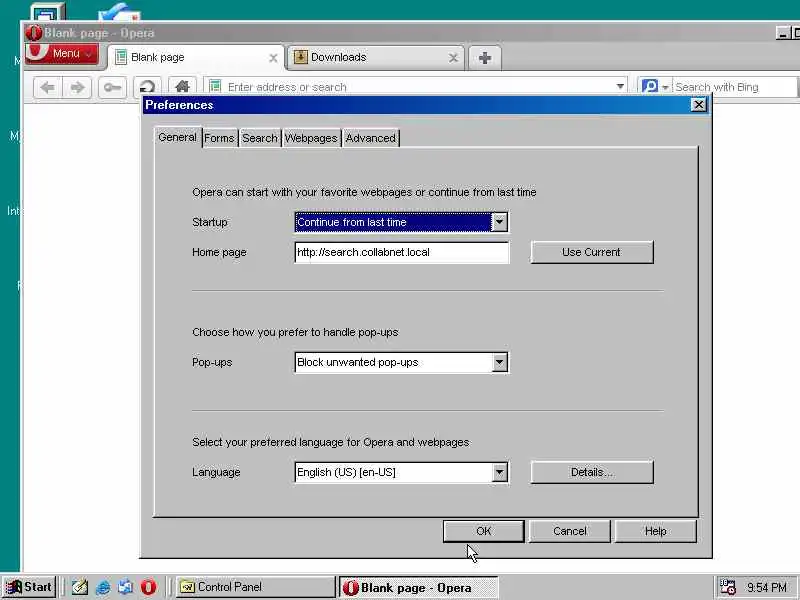
Task: Open the Opera Menu button
Action: 62,54
